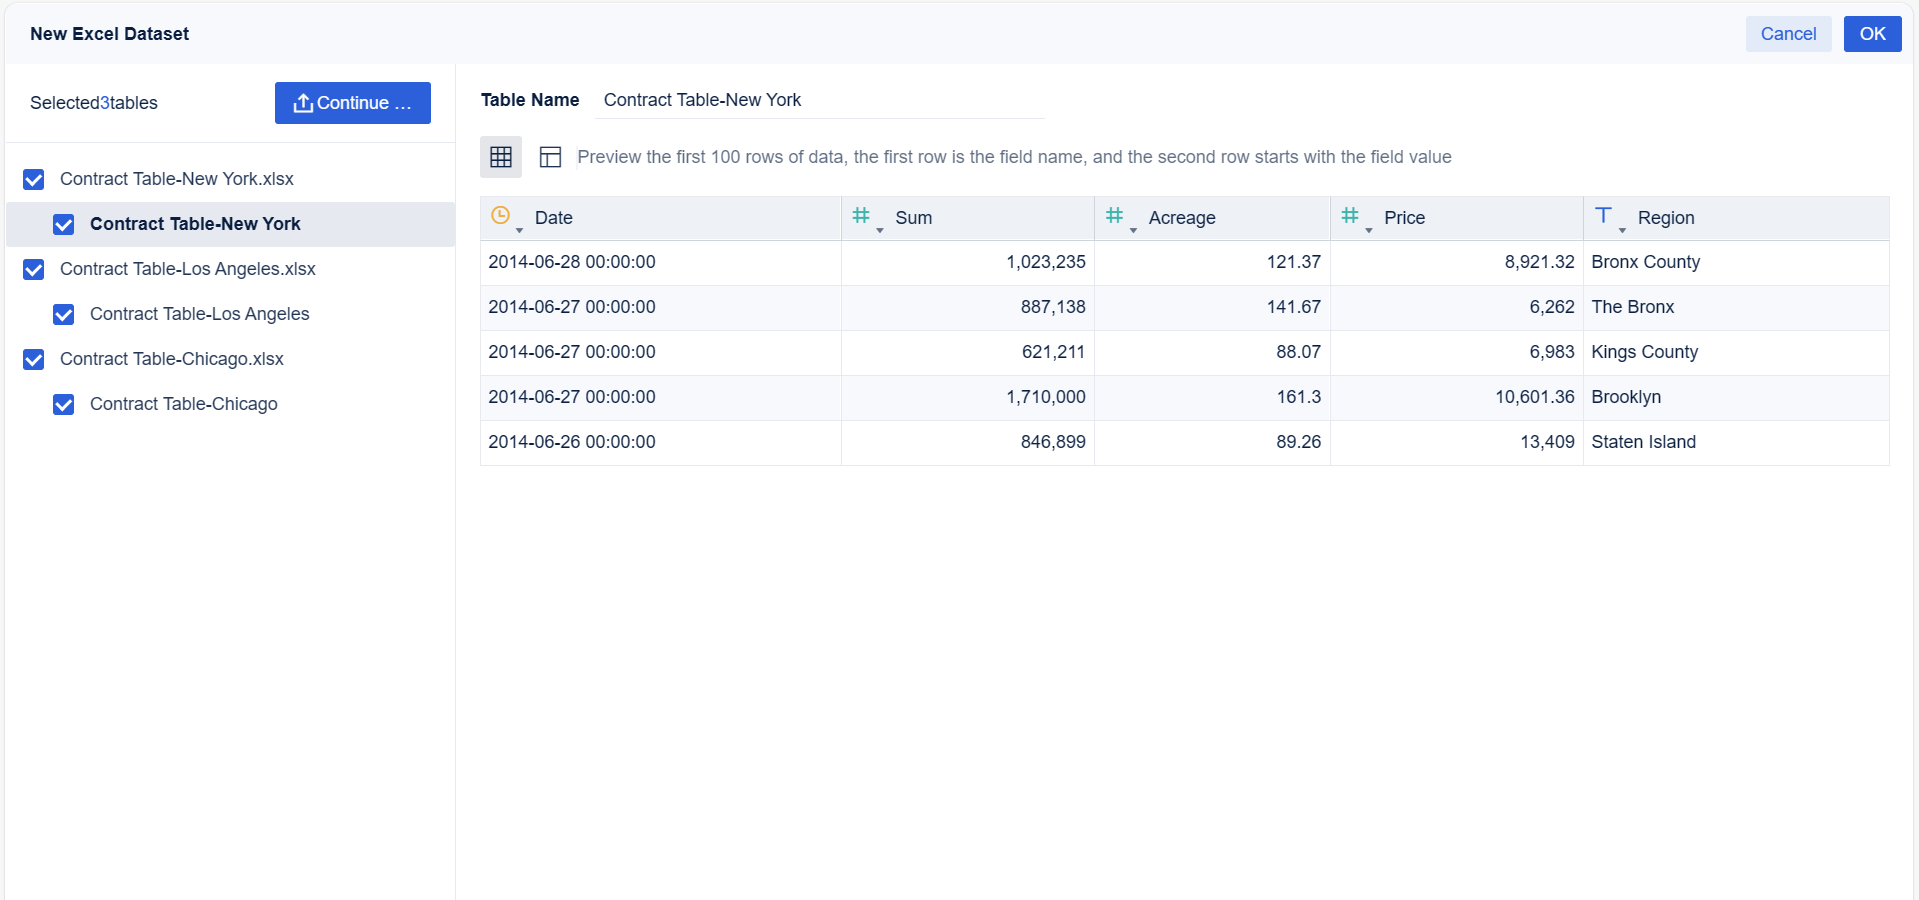Click the Date field clock type icon

[501, 215]
